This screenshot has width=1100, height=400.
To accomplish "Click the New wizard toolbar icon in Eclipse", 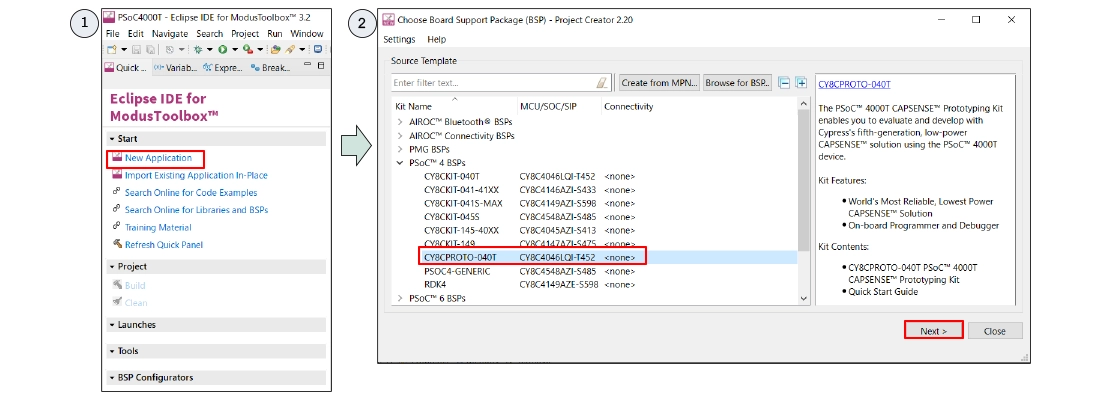I will pos(112,49).
